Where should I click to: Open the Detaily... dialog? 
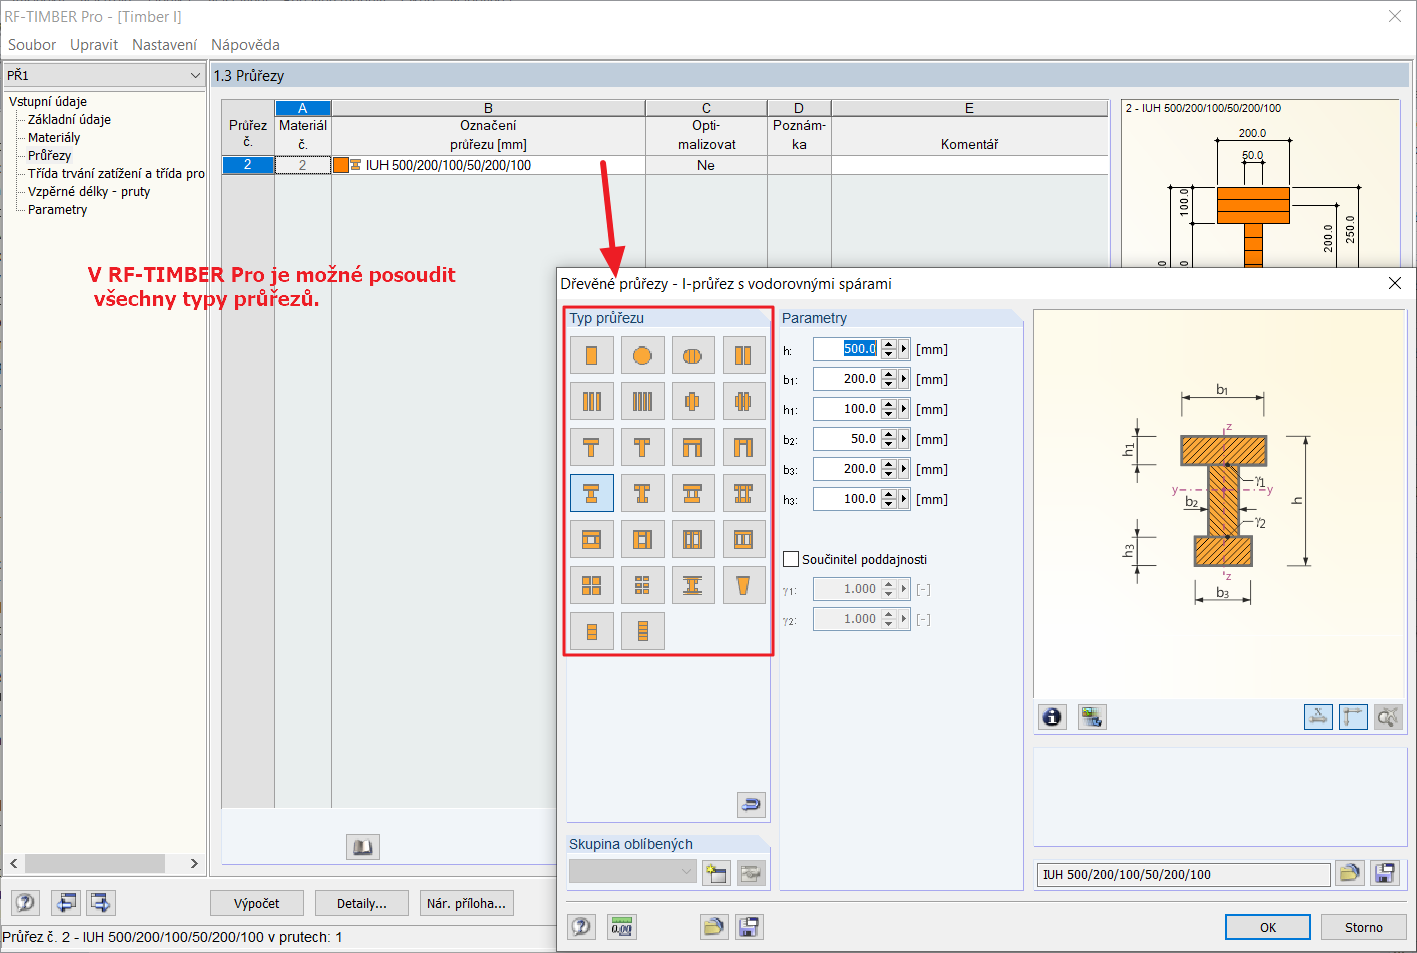pyautogui.click(x=362, y=903)
